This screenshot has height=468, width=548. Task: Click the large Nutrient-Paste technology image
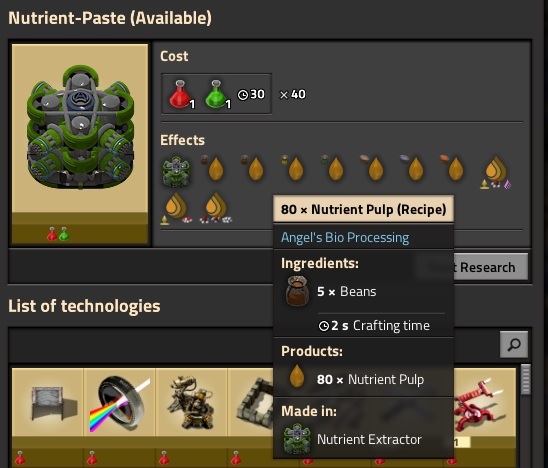pyautogui.click(x=80, y=128)
